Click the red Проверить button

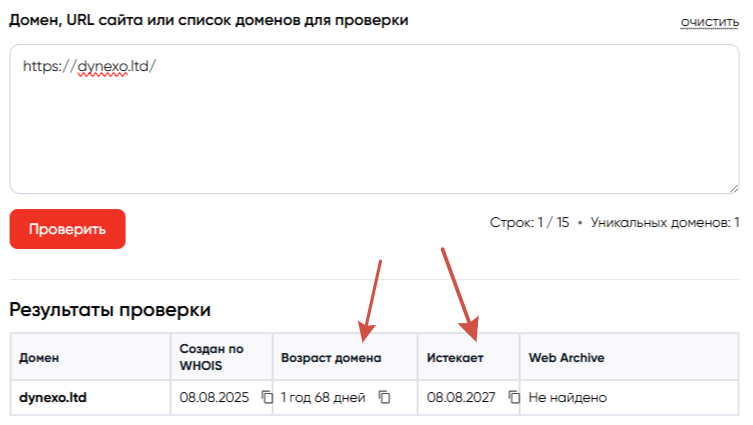click(67, 229)
